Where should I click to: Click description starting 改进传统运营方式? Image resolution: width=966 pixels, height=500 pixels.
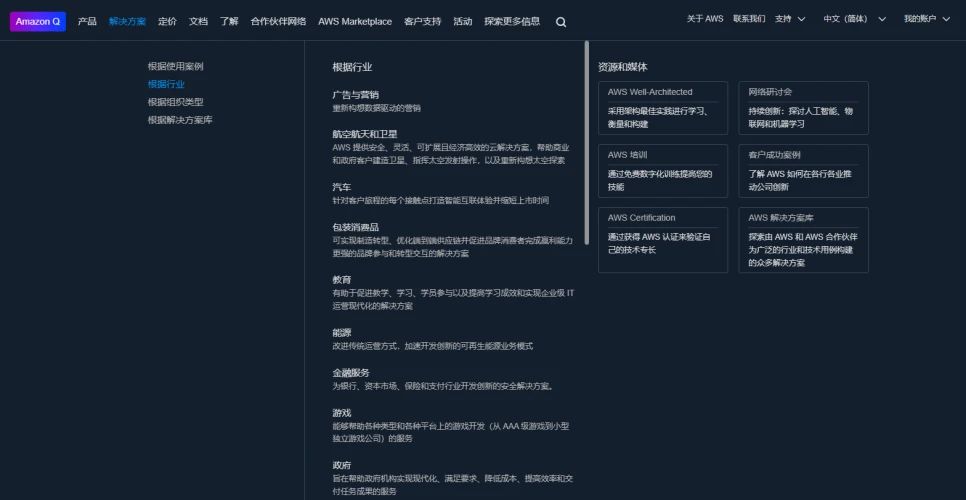432,346
